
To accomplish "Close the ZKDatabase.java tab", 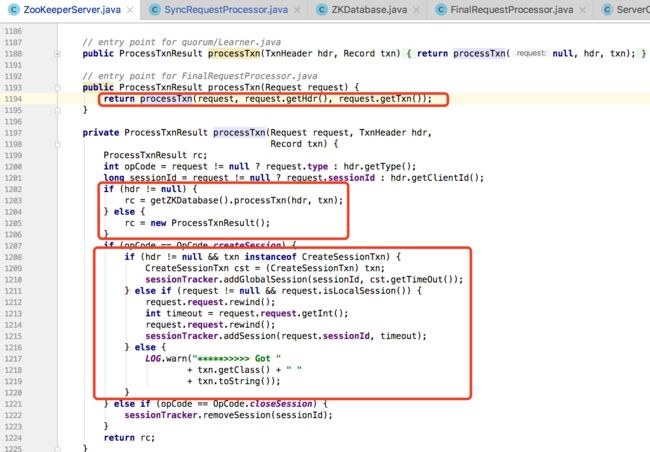I will coord(417,10).
